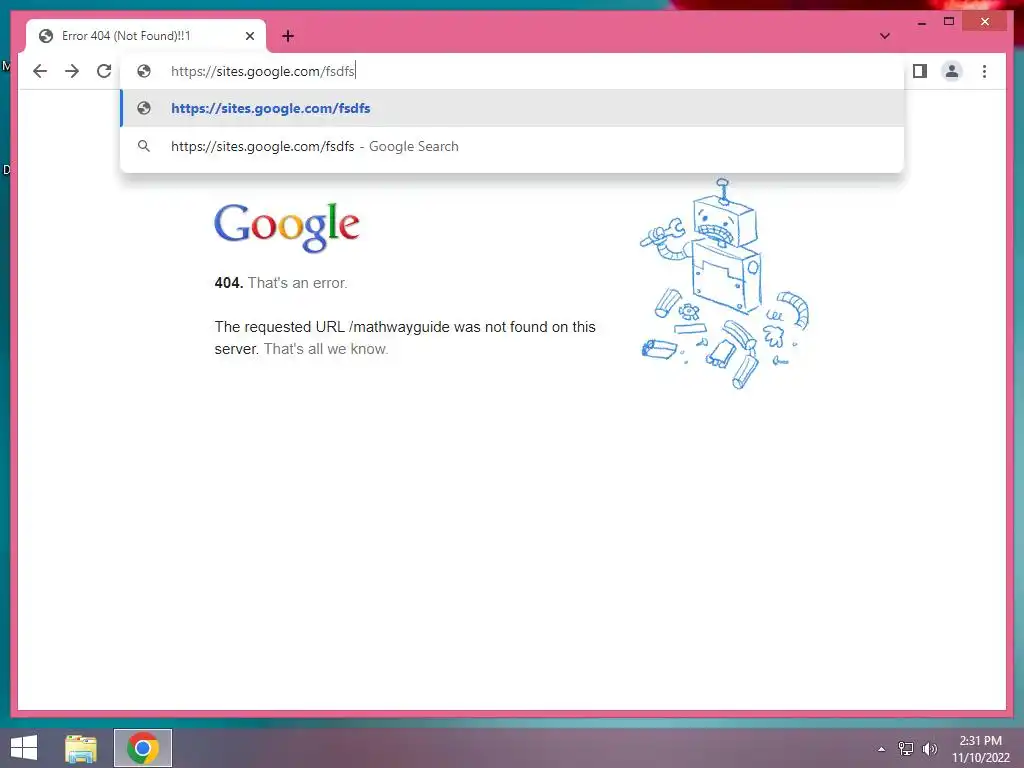
Task: Toggle the Chrome side panel
Action: click(920, 71)
